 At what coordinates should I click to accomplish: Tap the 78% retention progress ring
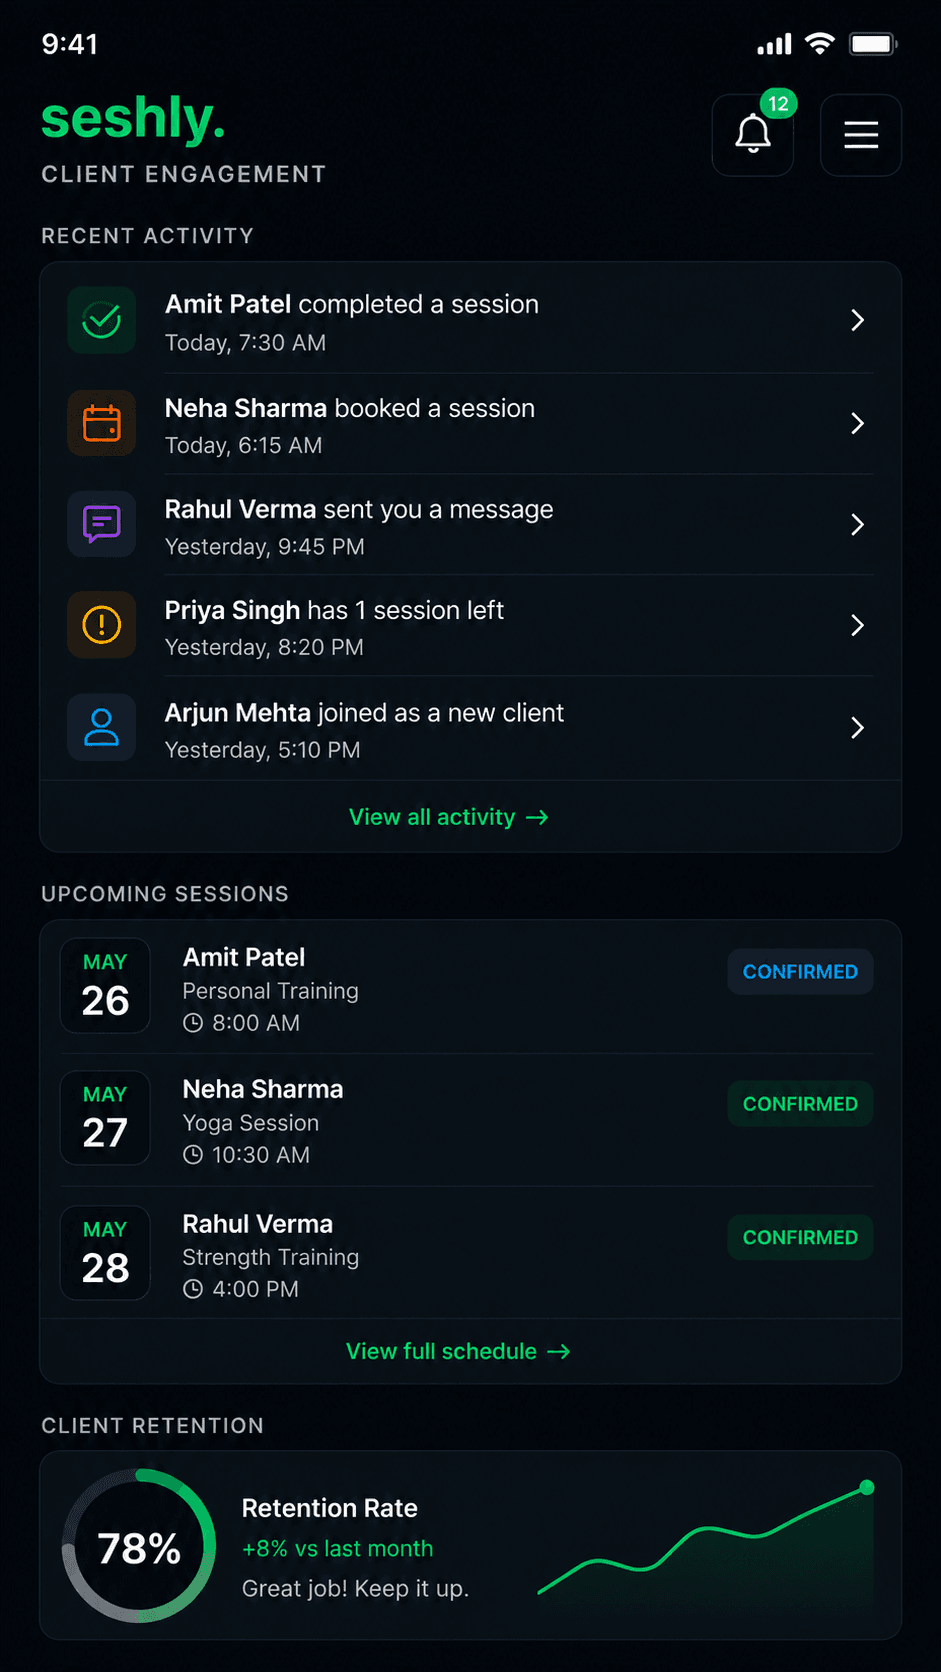tap(139, 1546)
